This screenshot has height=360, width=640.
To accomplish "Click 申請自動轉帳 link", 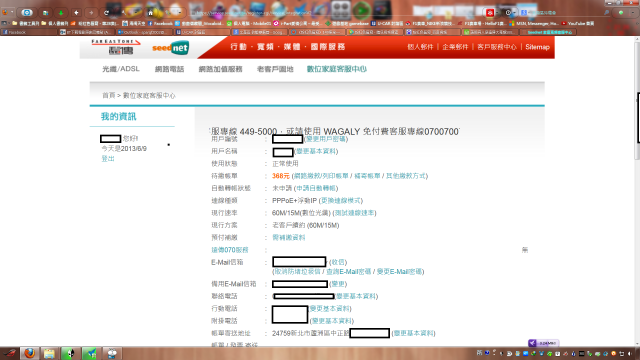I will tap(316, 188).
